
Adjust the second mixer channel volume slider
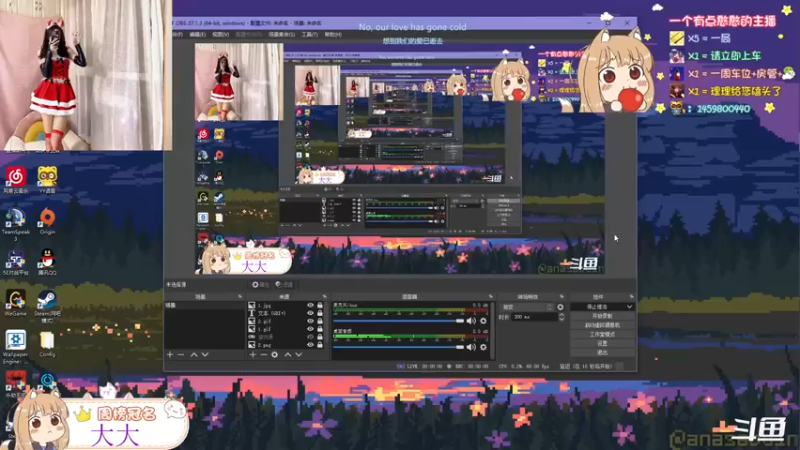398,347
